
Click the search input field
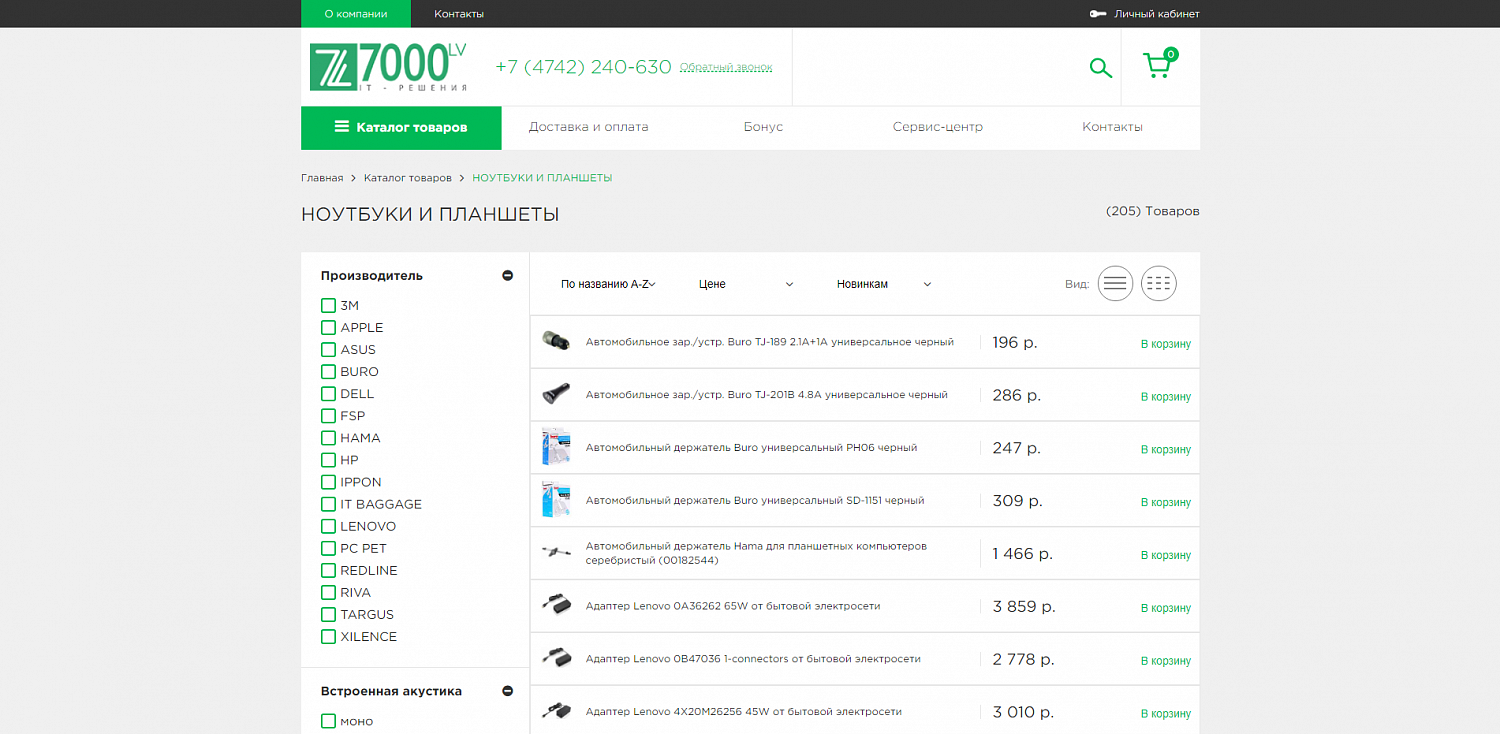pos(935,67)
